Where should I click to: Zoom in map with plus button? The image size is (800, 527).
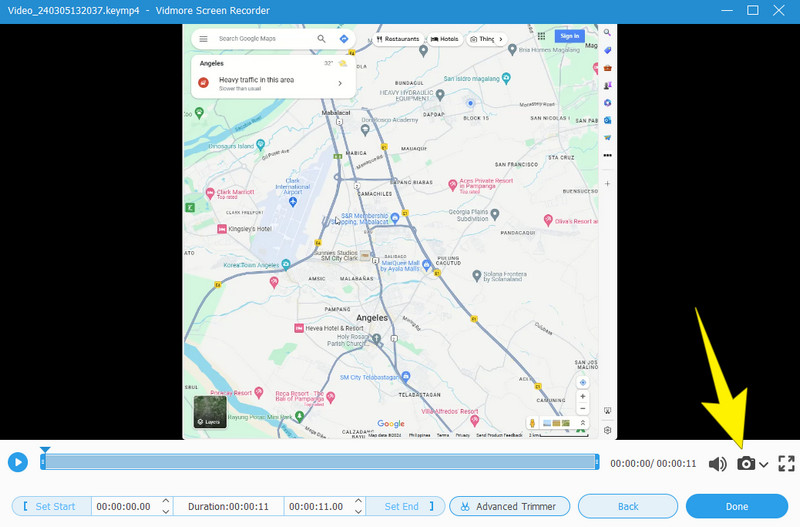point(583,396)
